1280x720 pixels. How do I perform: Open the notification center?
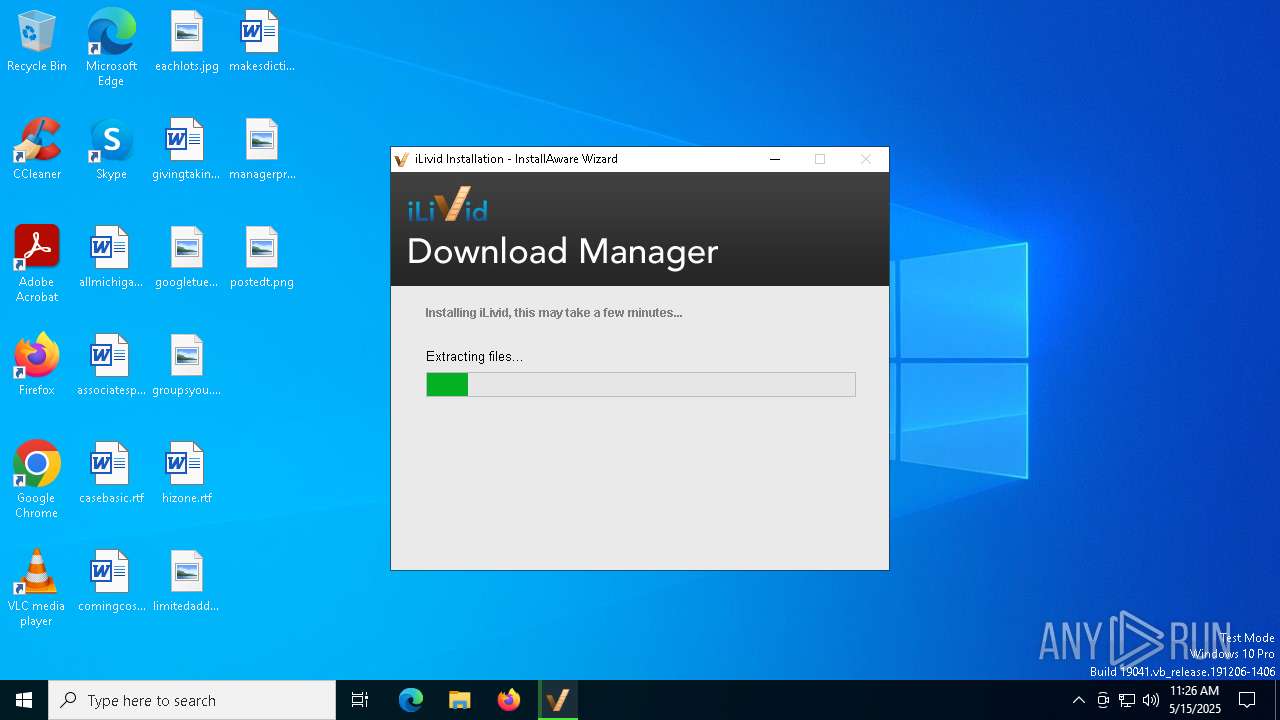(x=1247, y=700)
